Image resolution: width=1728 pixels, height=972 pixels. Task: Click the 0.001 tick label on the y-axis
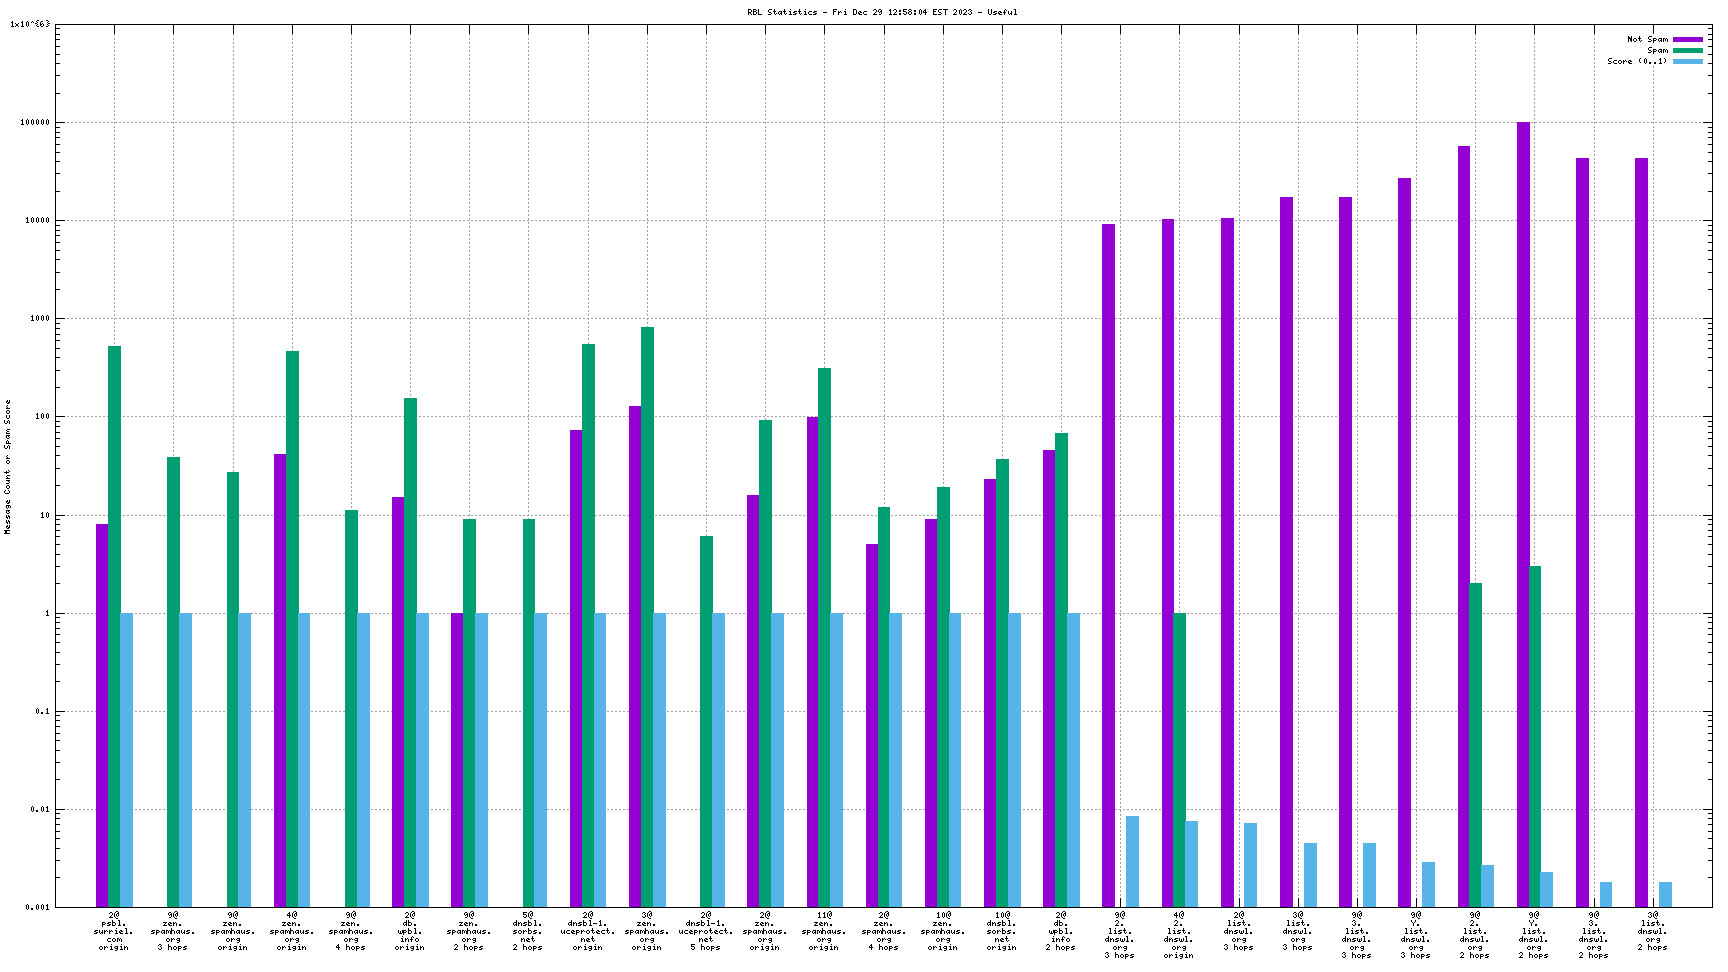point(38,908)
